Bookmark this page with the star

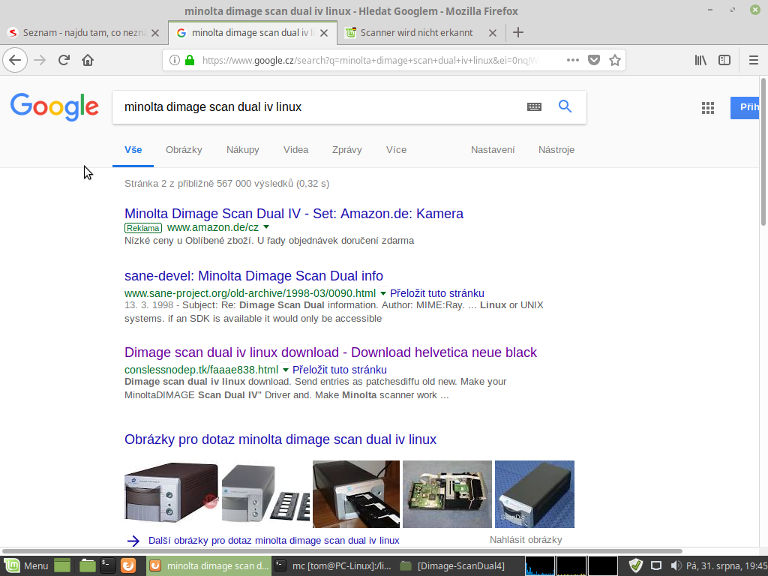(x=615, y=60)
